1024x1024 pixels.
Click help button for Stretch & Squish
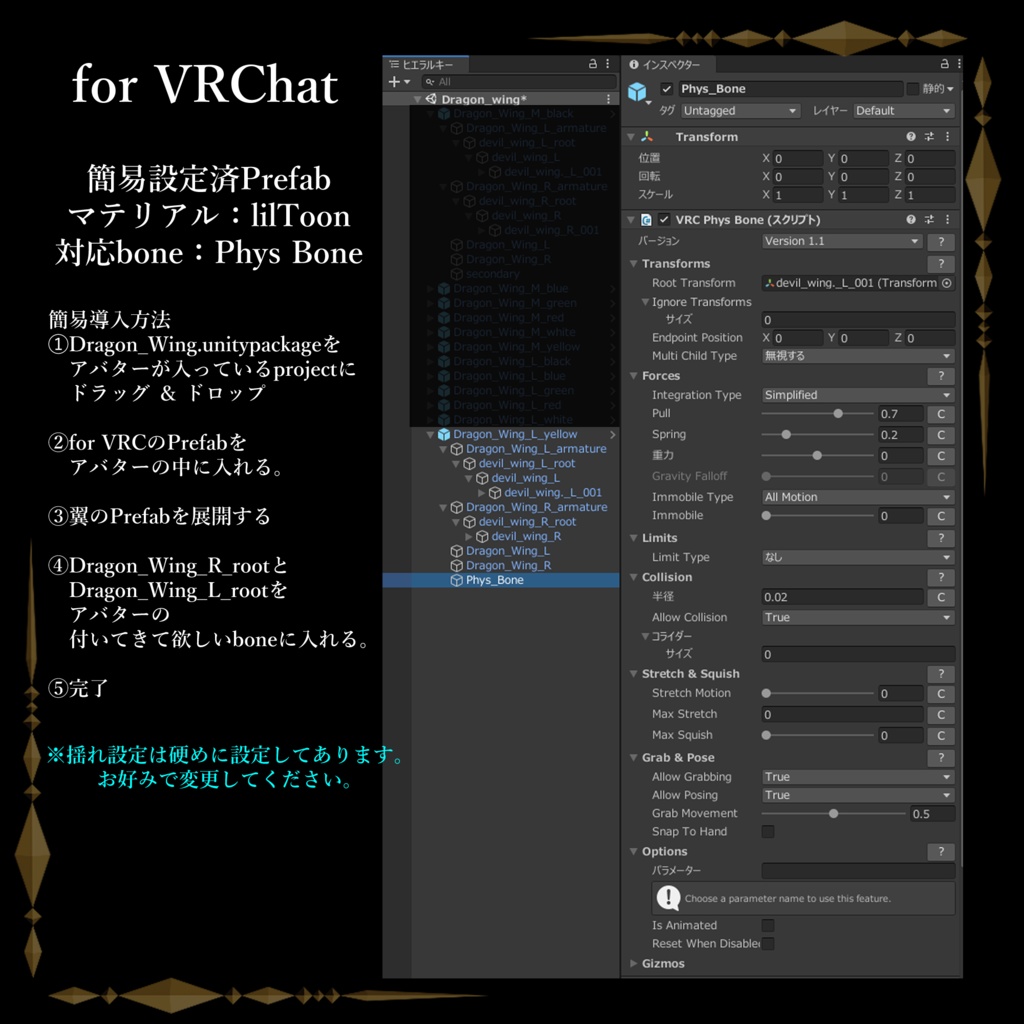coord(941,674)
